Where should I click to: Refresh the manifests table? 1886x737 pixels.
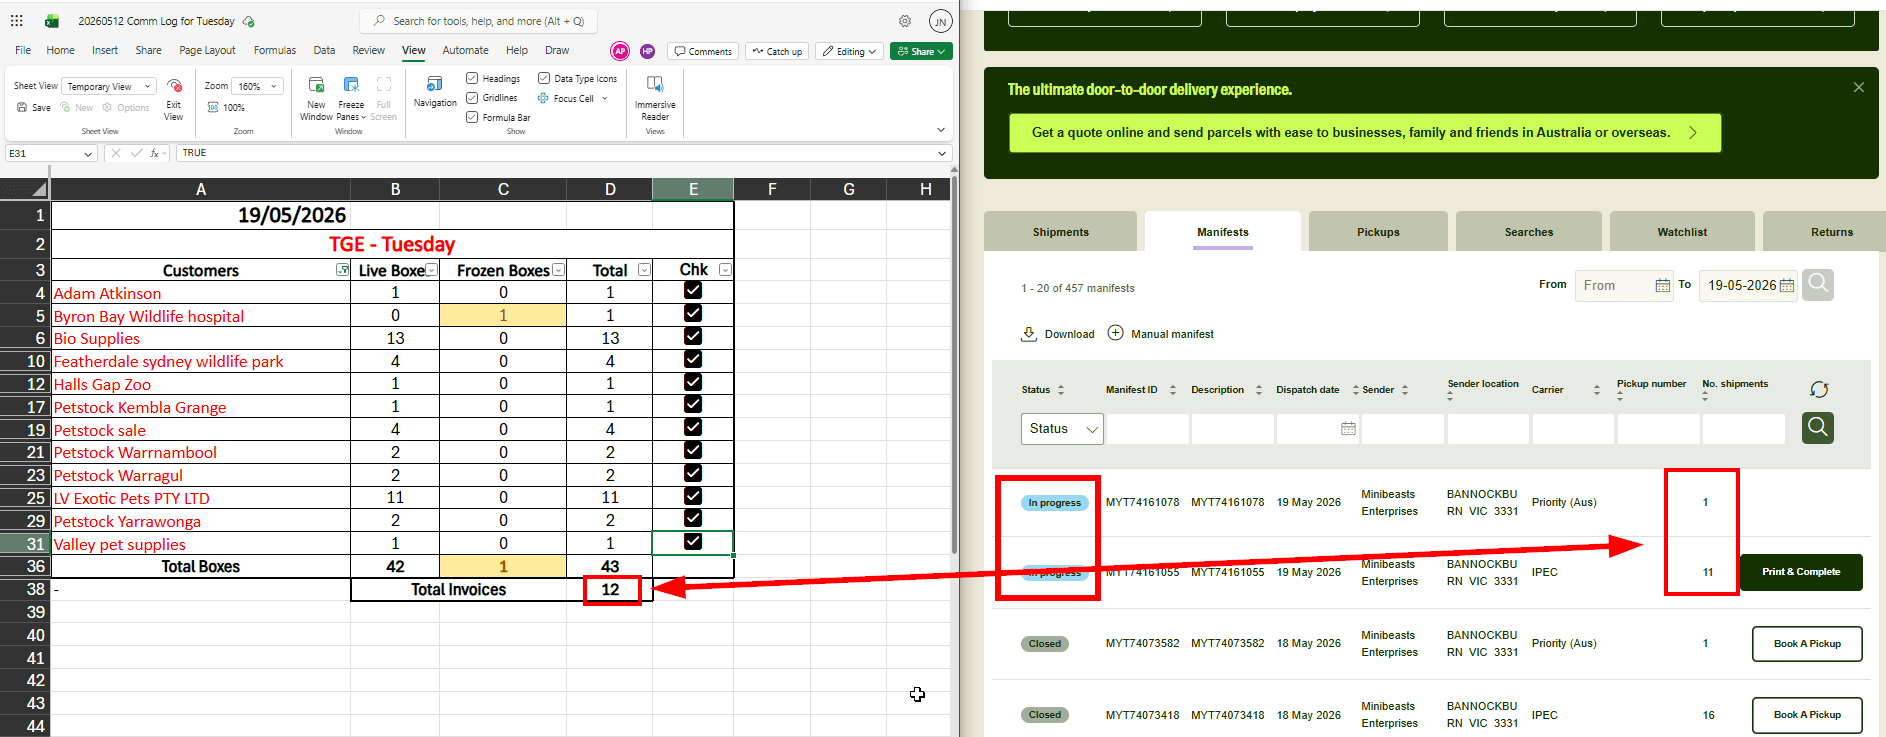[x=1819, y=389]
